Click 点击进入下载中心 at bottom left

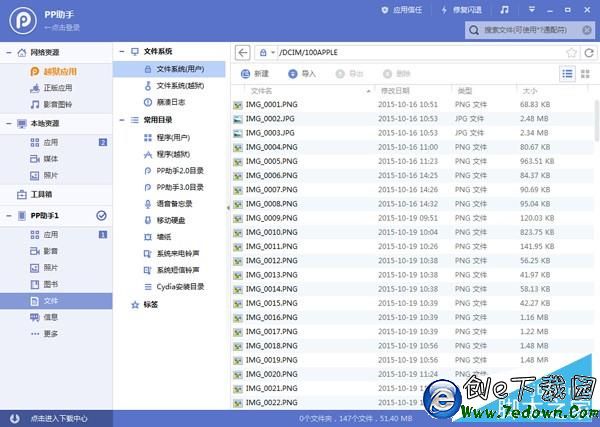(x=59, y=418)
